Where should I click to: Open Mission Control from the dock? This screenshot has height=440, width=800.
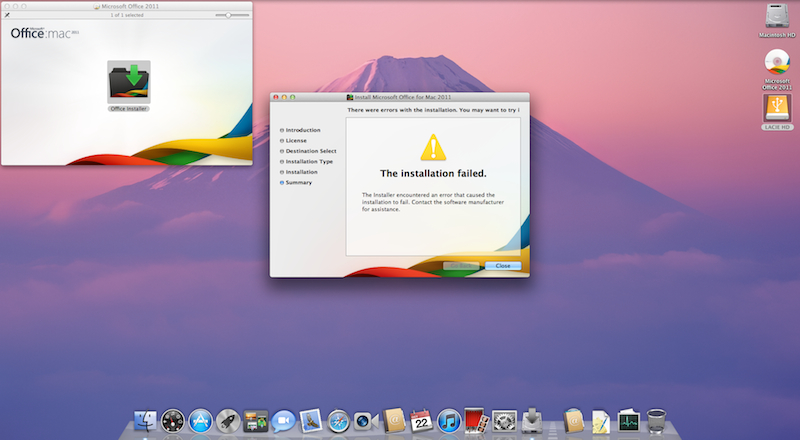[256, 422]
